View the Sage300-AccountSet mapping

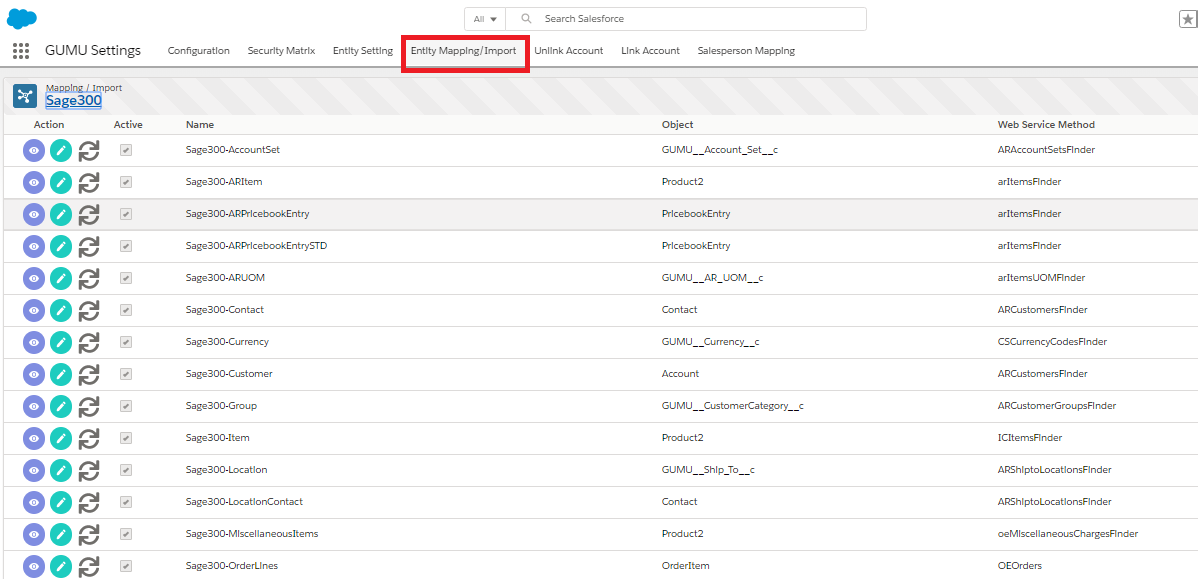coord(34,150)
